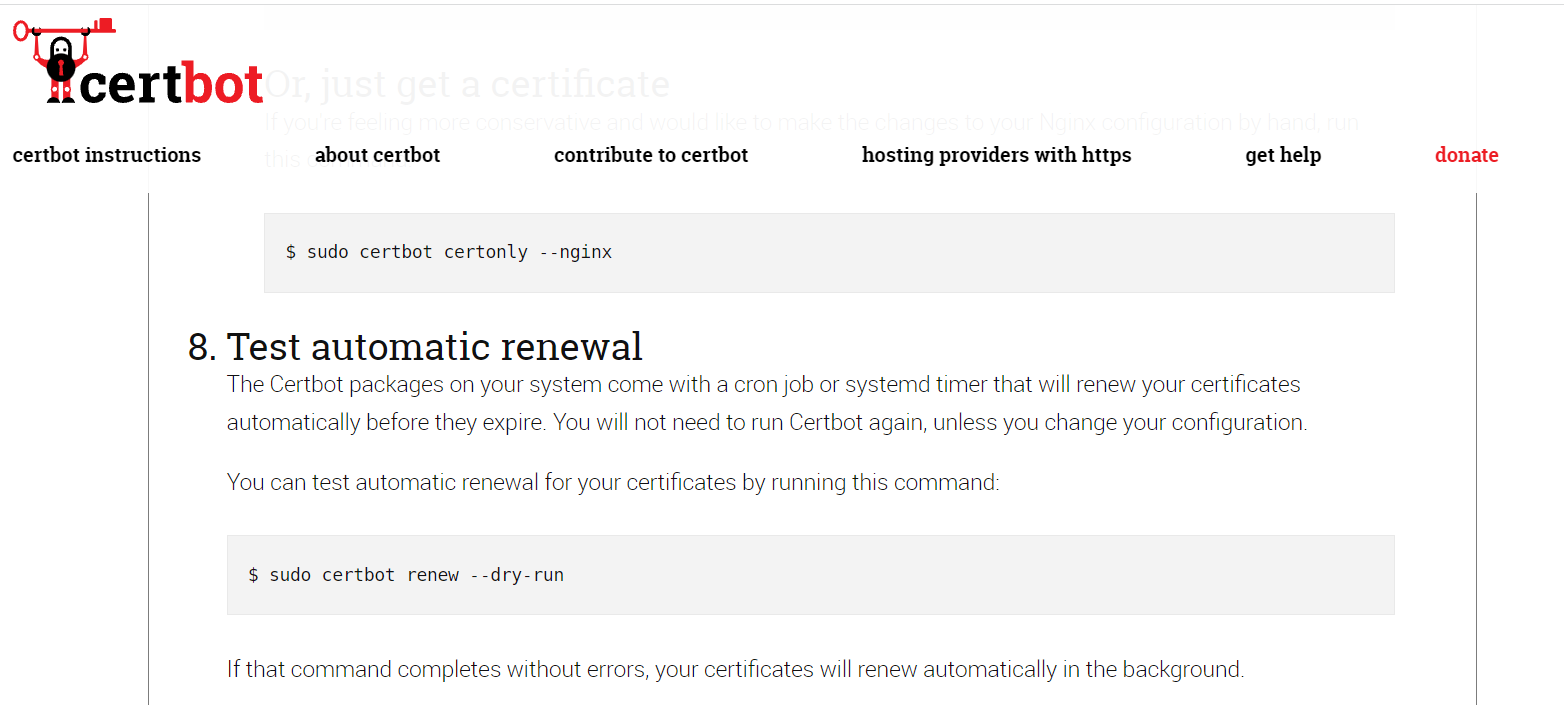This screenshot has width=1564, height=705.
Task: Click the 'Test automatic renewal' heading
Action: coord(434,346)
